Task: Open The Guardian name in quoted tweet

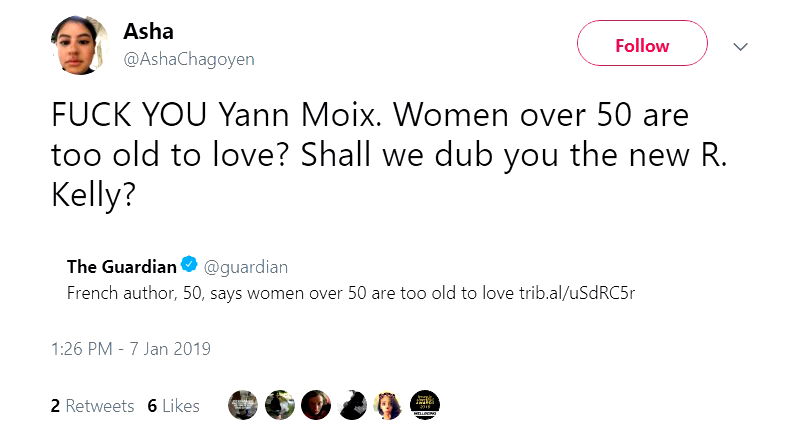Action: tap(121, 266)
